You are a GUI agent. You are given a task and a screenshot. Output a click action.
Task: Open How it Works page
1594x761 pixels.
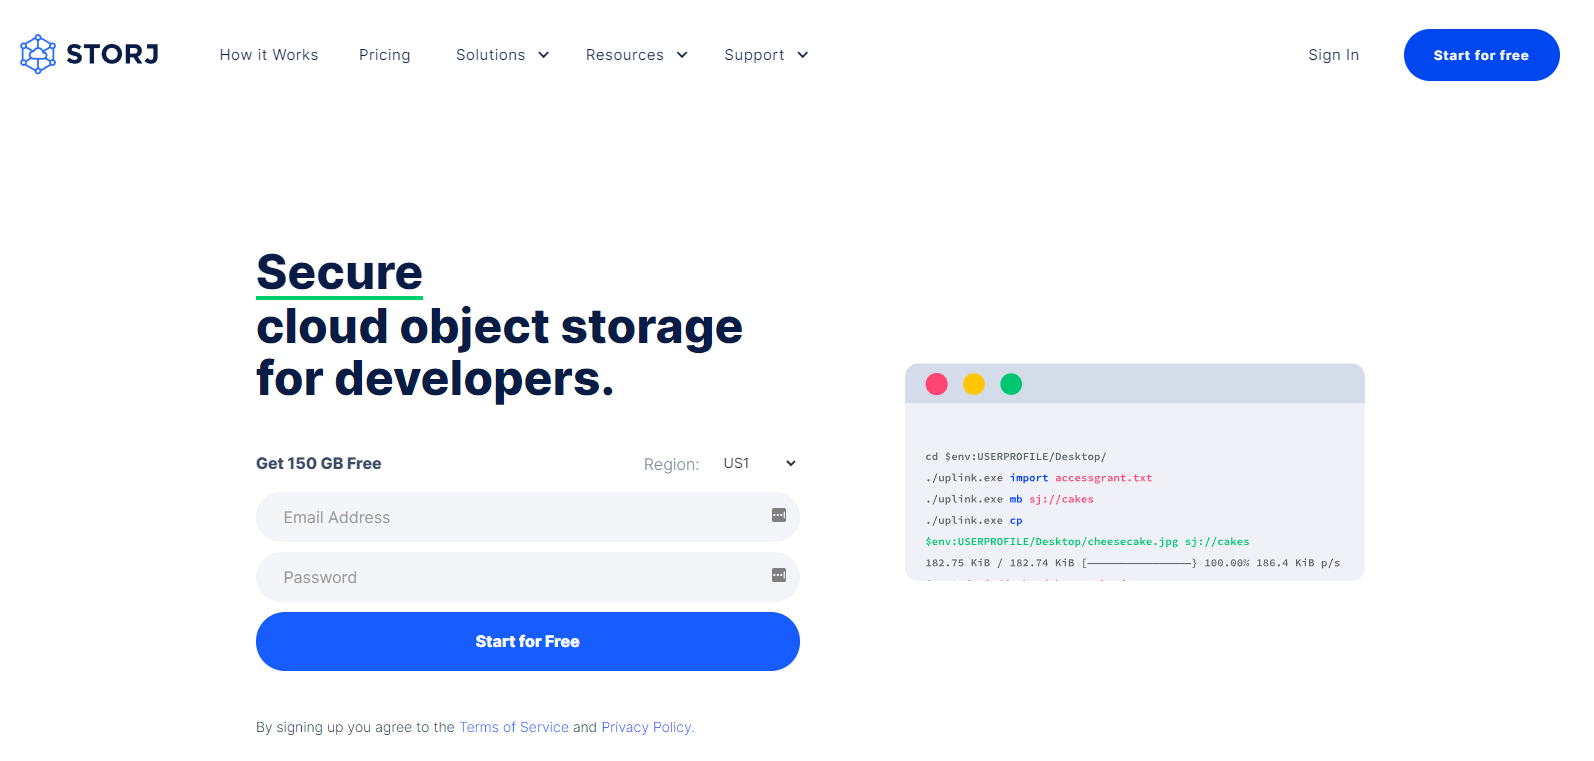pyautogui.click(x=269, y=55)
